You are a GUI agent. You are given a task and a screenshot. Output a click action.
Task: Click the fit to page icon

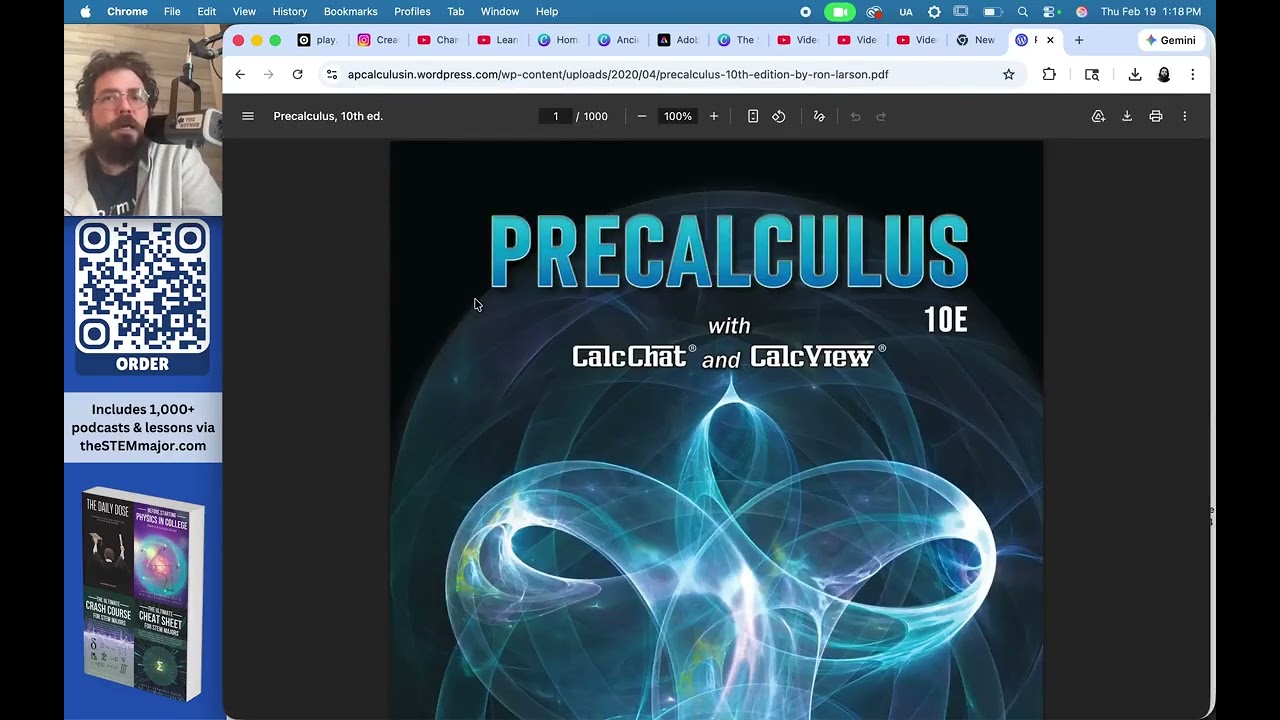753,116
